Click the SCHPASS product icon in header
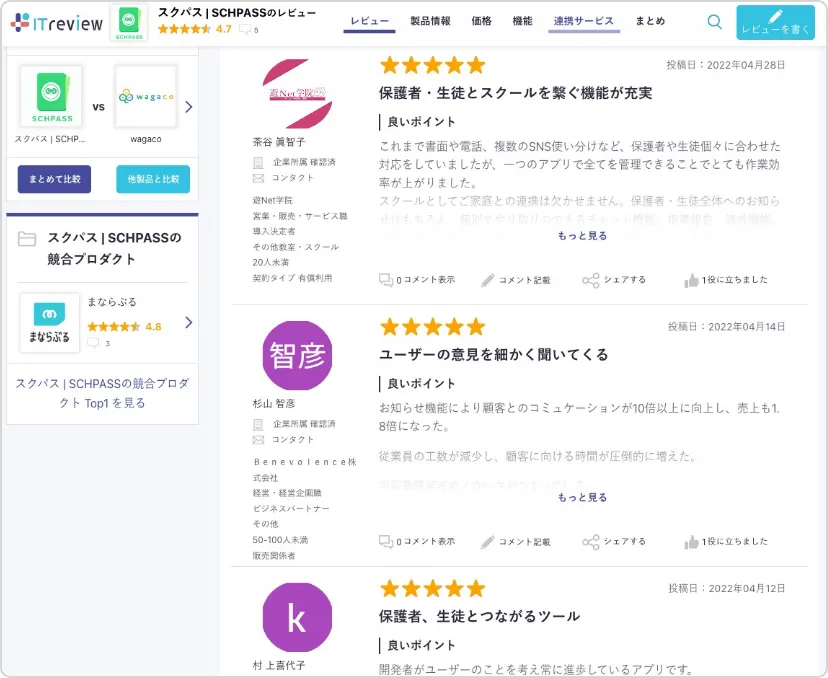 point(129,23)
